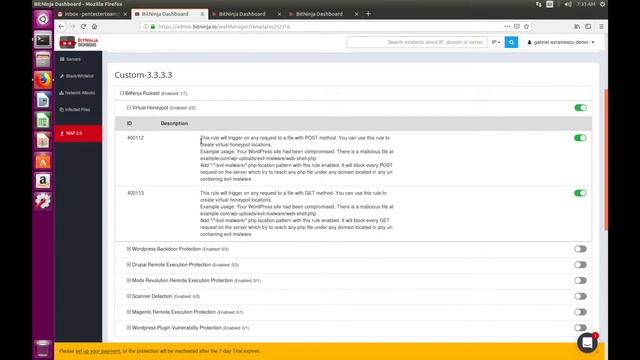The width and height of the screenshot is (640, 360).
Task: Click the browser back button
Action: [61, 27]
